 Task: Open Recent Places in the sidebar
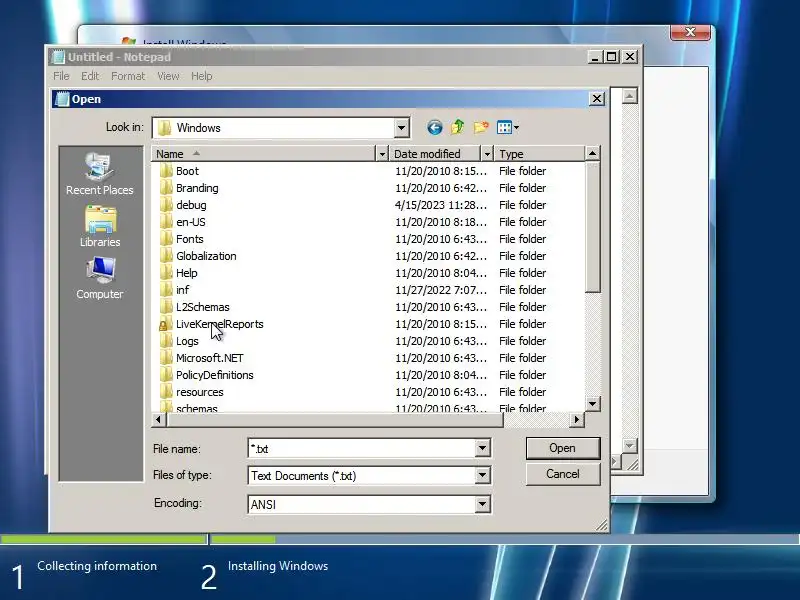tap(99, 174)
